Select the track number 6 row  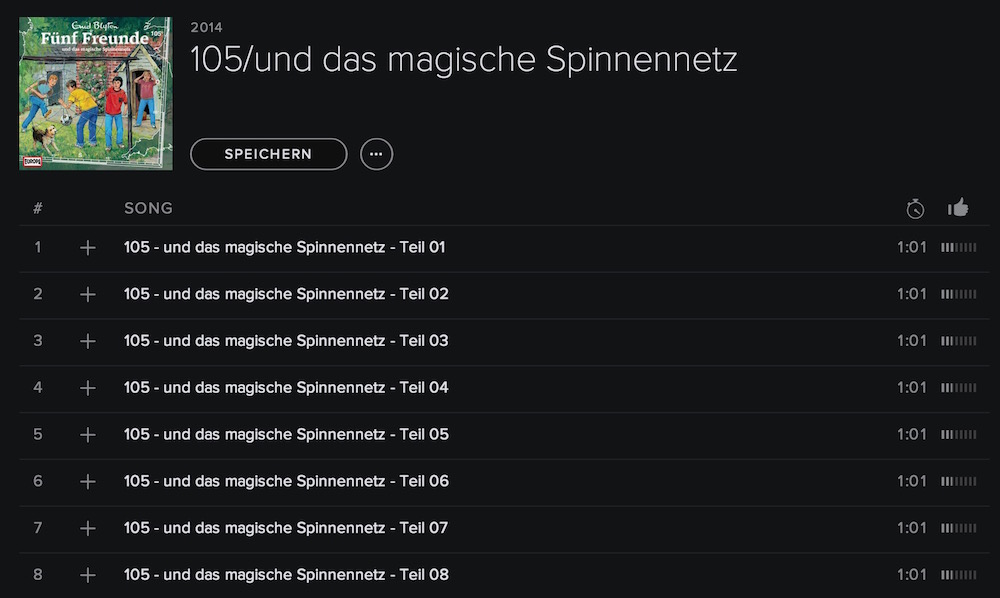coord(504,481)
